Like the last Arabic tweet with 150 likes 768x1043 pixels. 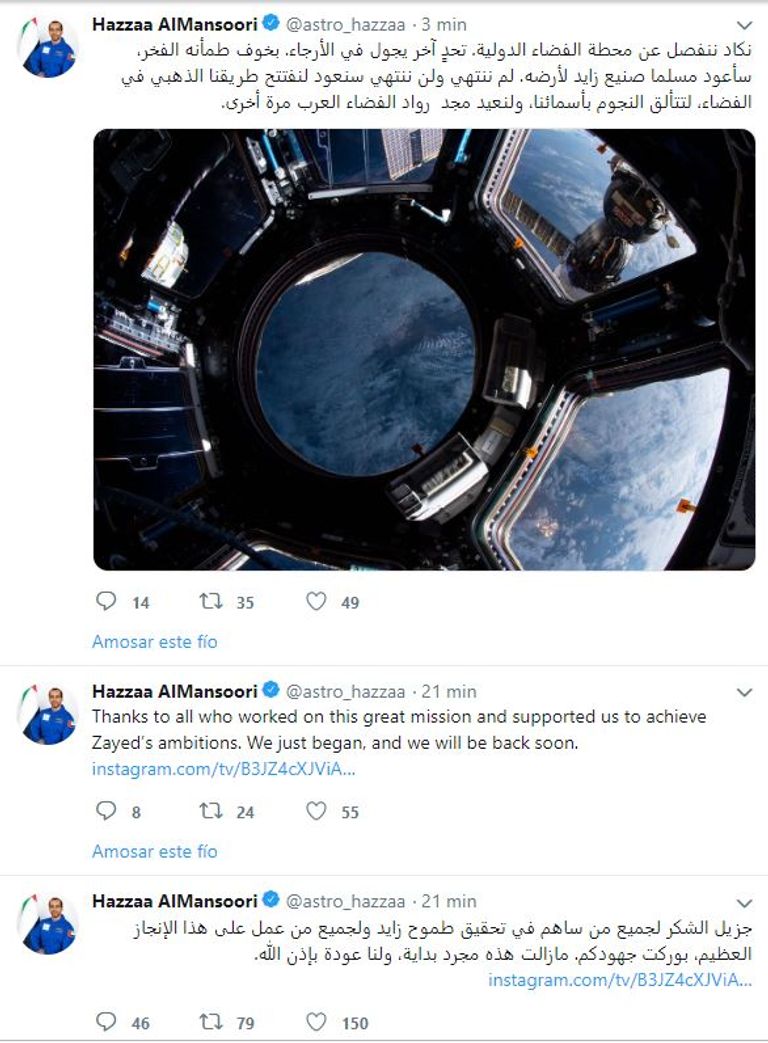(316, 1021)
